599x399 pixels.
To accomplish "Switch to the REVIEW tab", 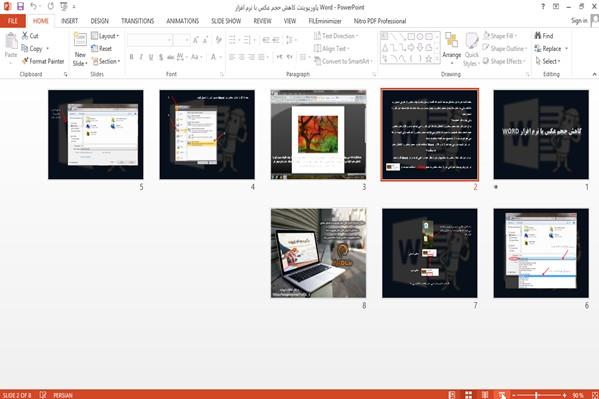I will [262, 21].
